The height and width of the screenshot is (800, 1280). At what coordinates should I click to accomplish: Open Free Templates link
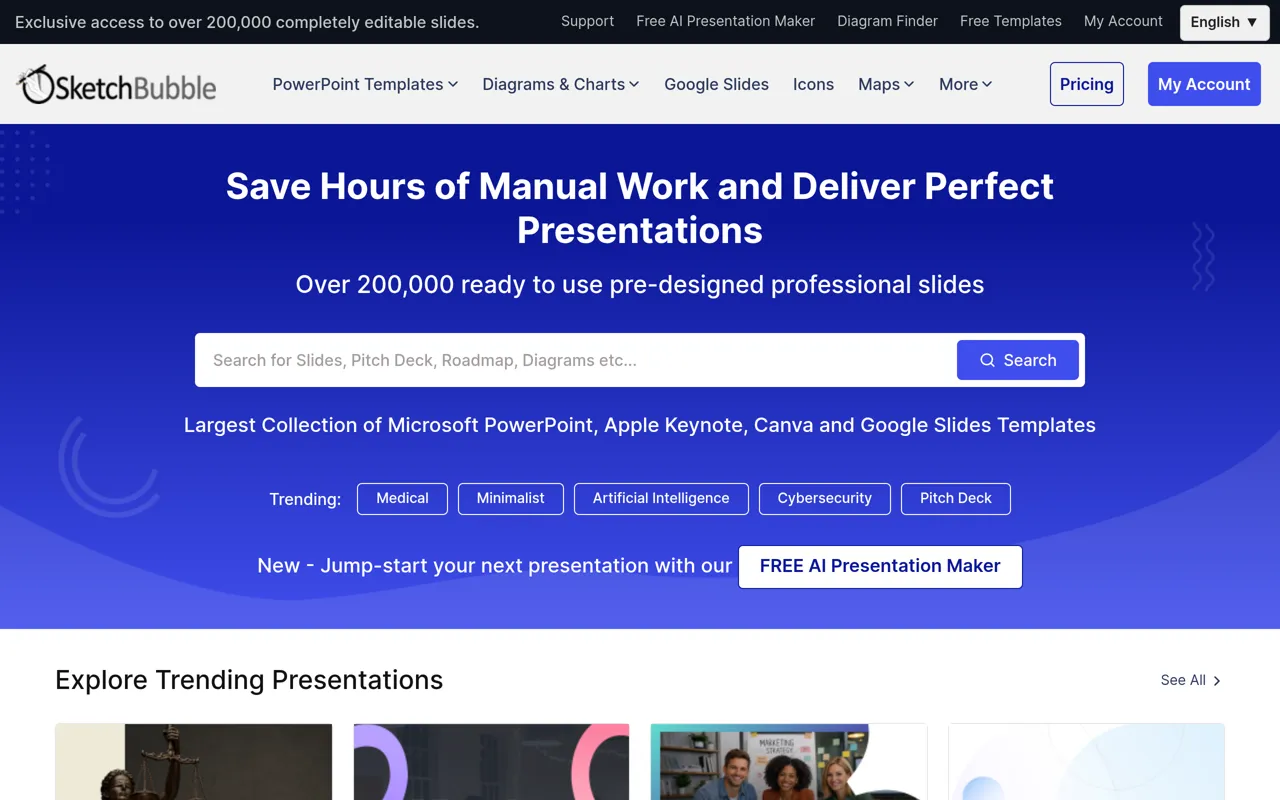pyautogui.click(x=1010, y=21)
